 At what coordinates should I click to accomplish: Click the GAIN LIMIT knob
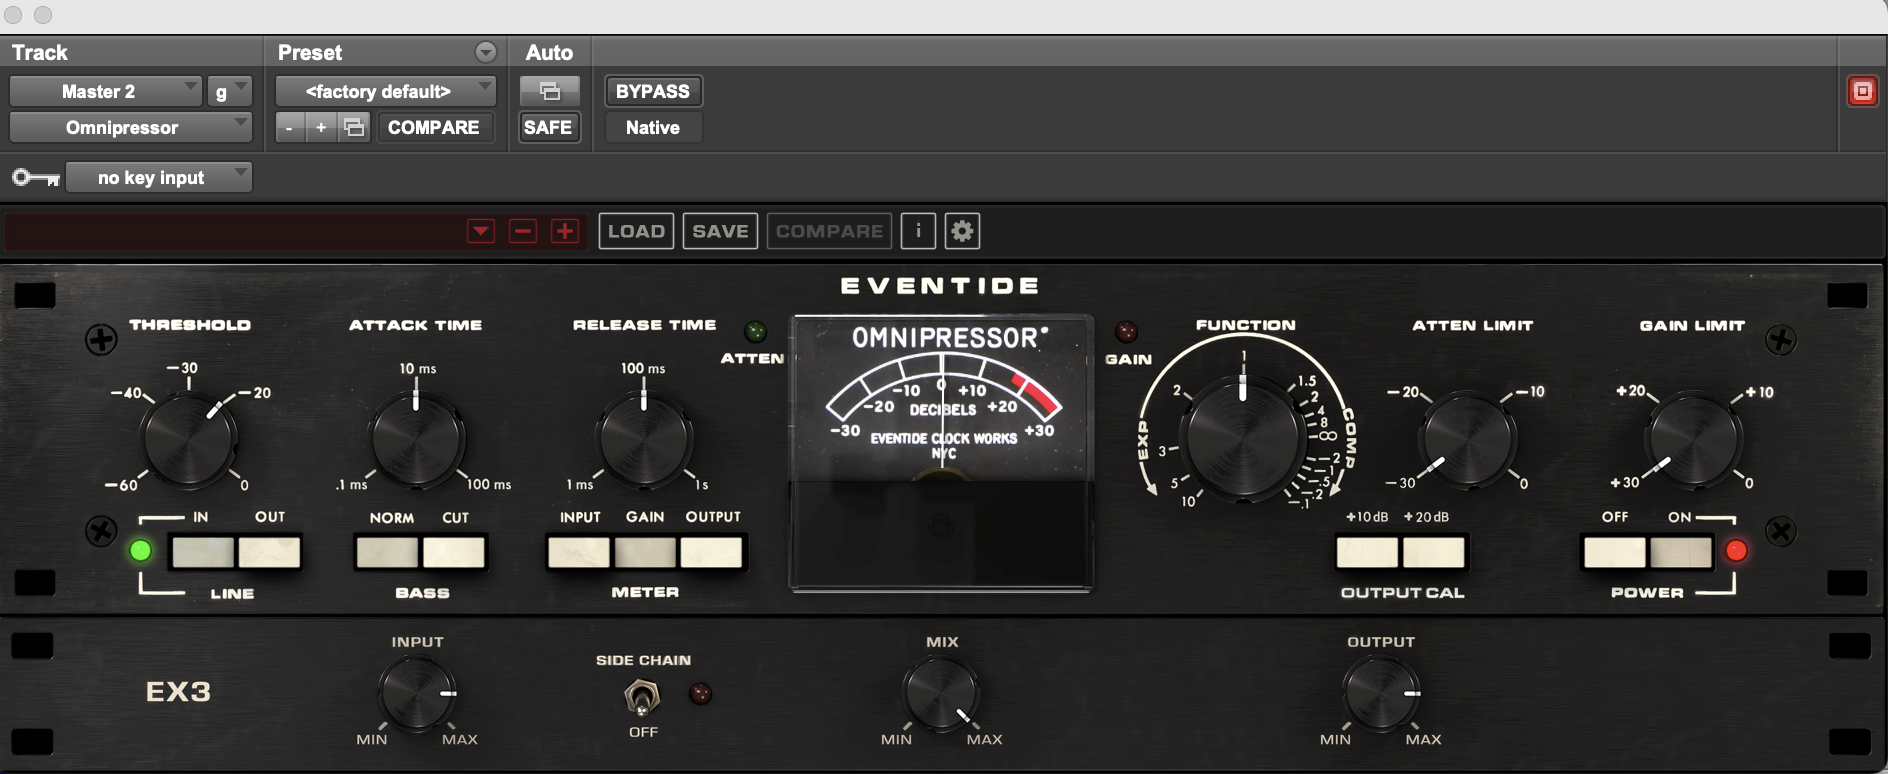coord(1694,439)
